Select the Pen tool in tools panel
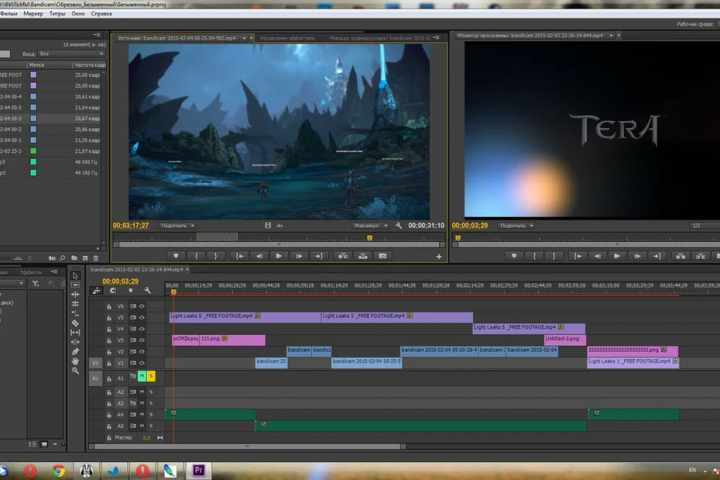This screenshot has width=720, height=480. click(x=75, y=352)
